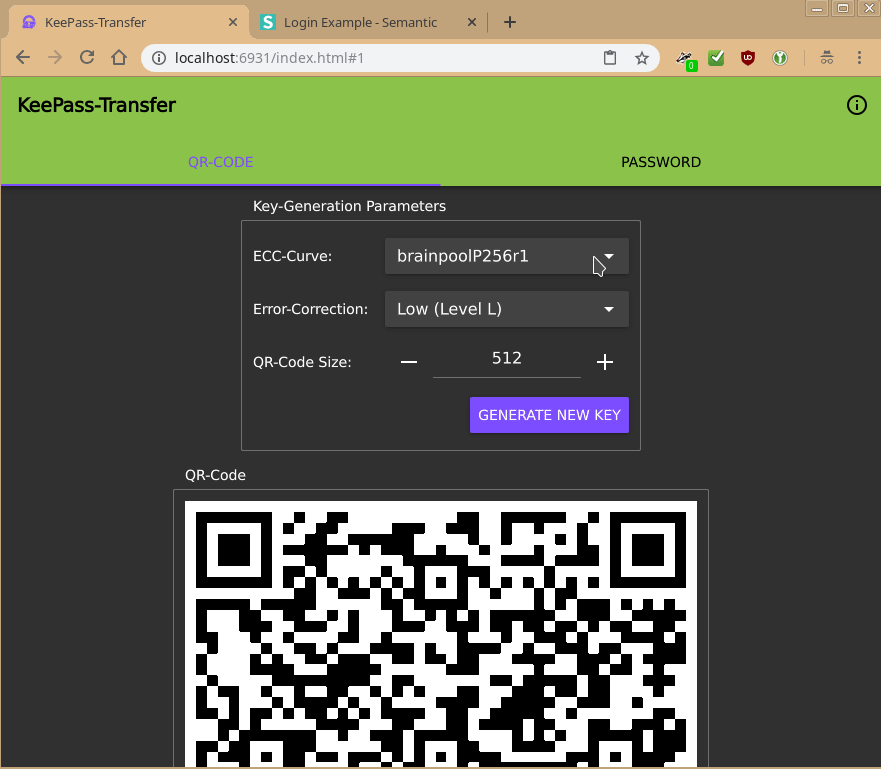Viewport: 881px width, 769px height.
Task: Switch to the QR-CODE tab
Action: pos(221,162)
